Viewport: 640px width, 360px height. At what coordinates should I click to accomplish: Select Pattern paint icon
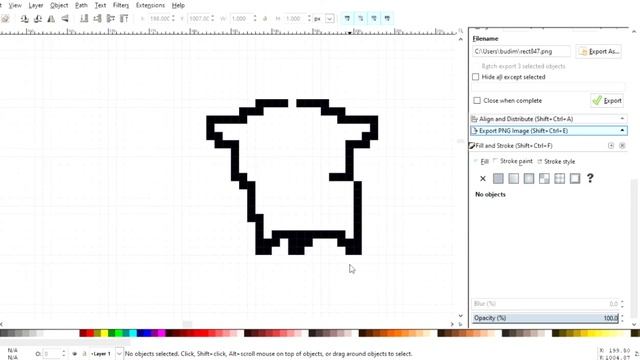pos(560,178)
